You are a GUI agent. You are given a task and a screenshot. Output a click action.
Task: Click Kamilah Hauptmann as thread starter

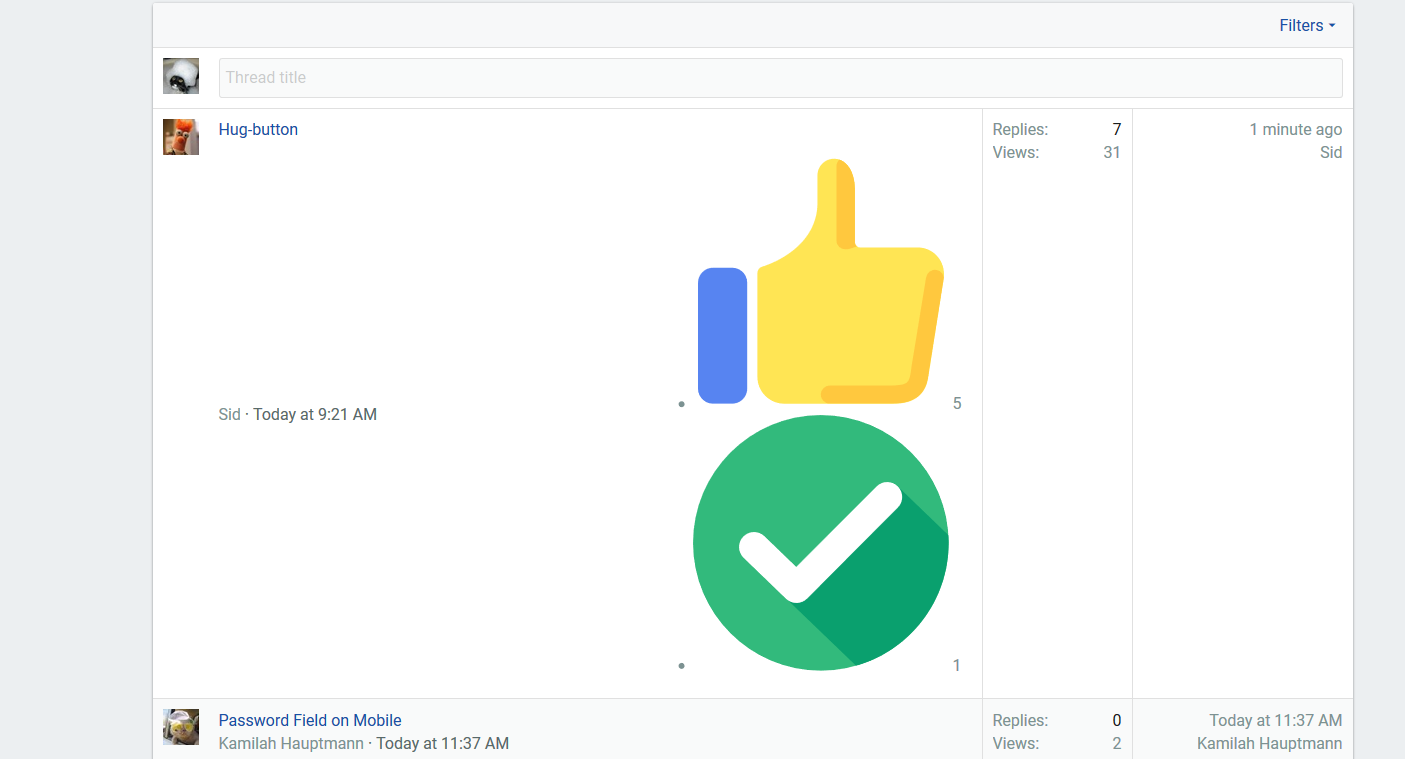291,743
